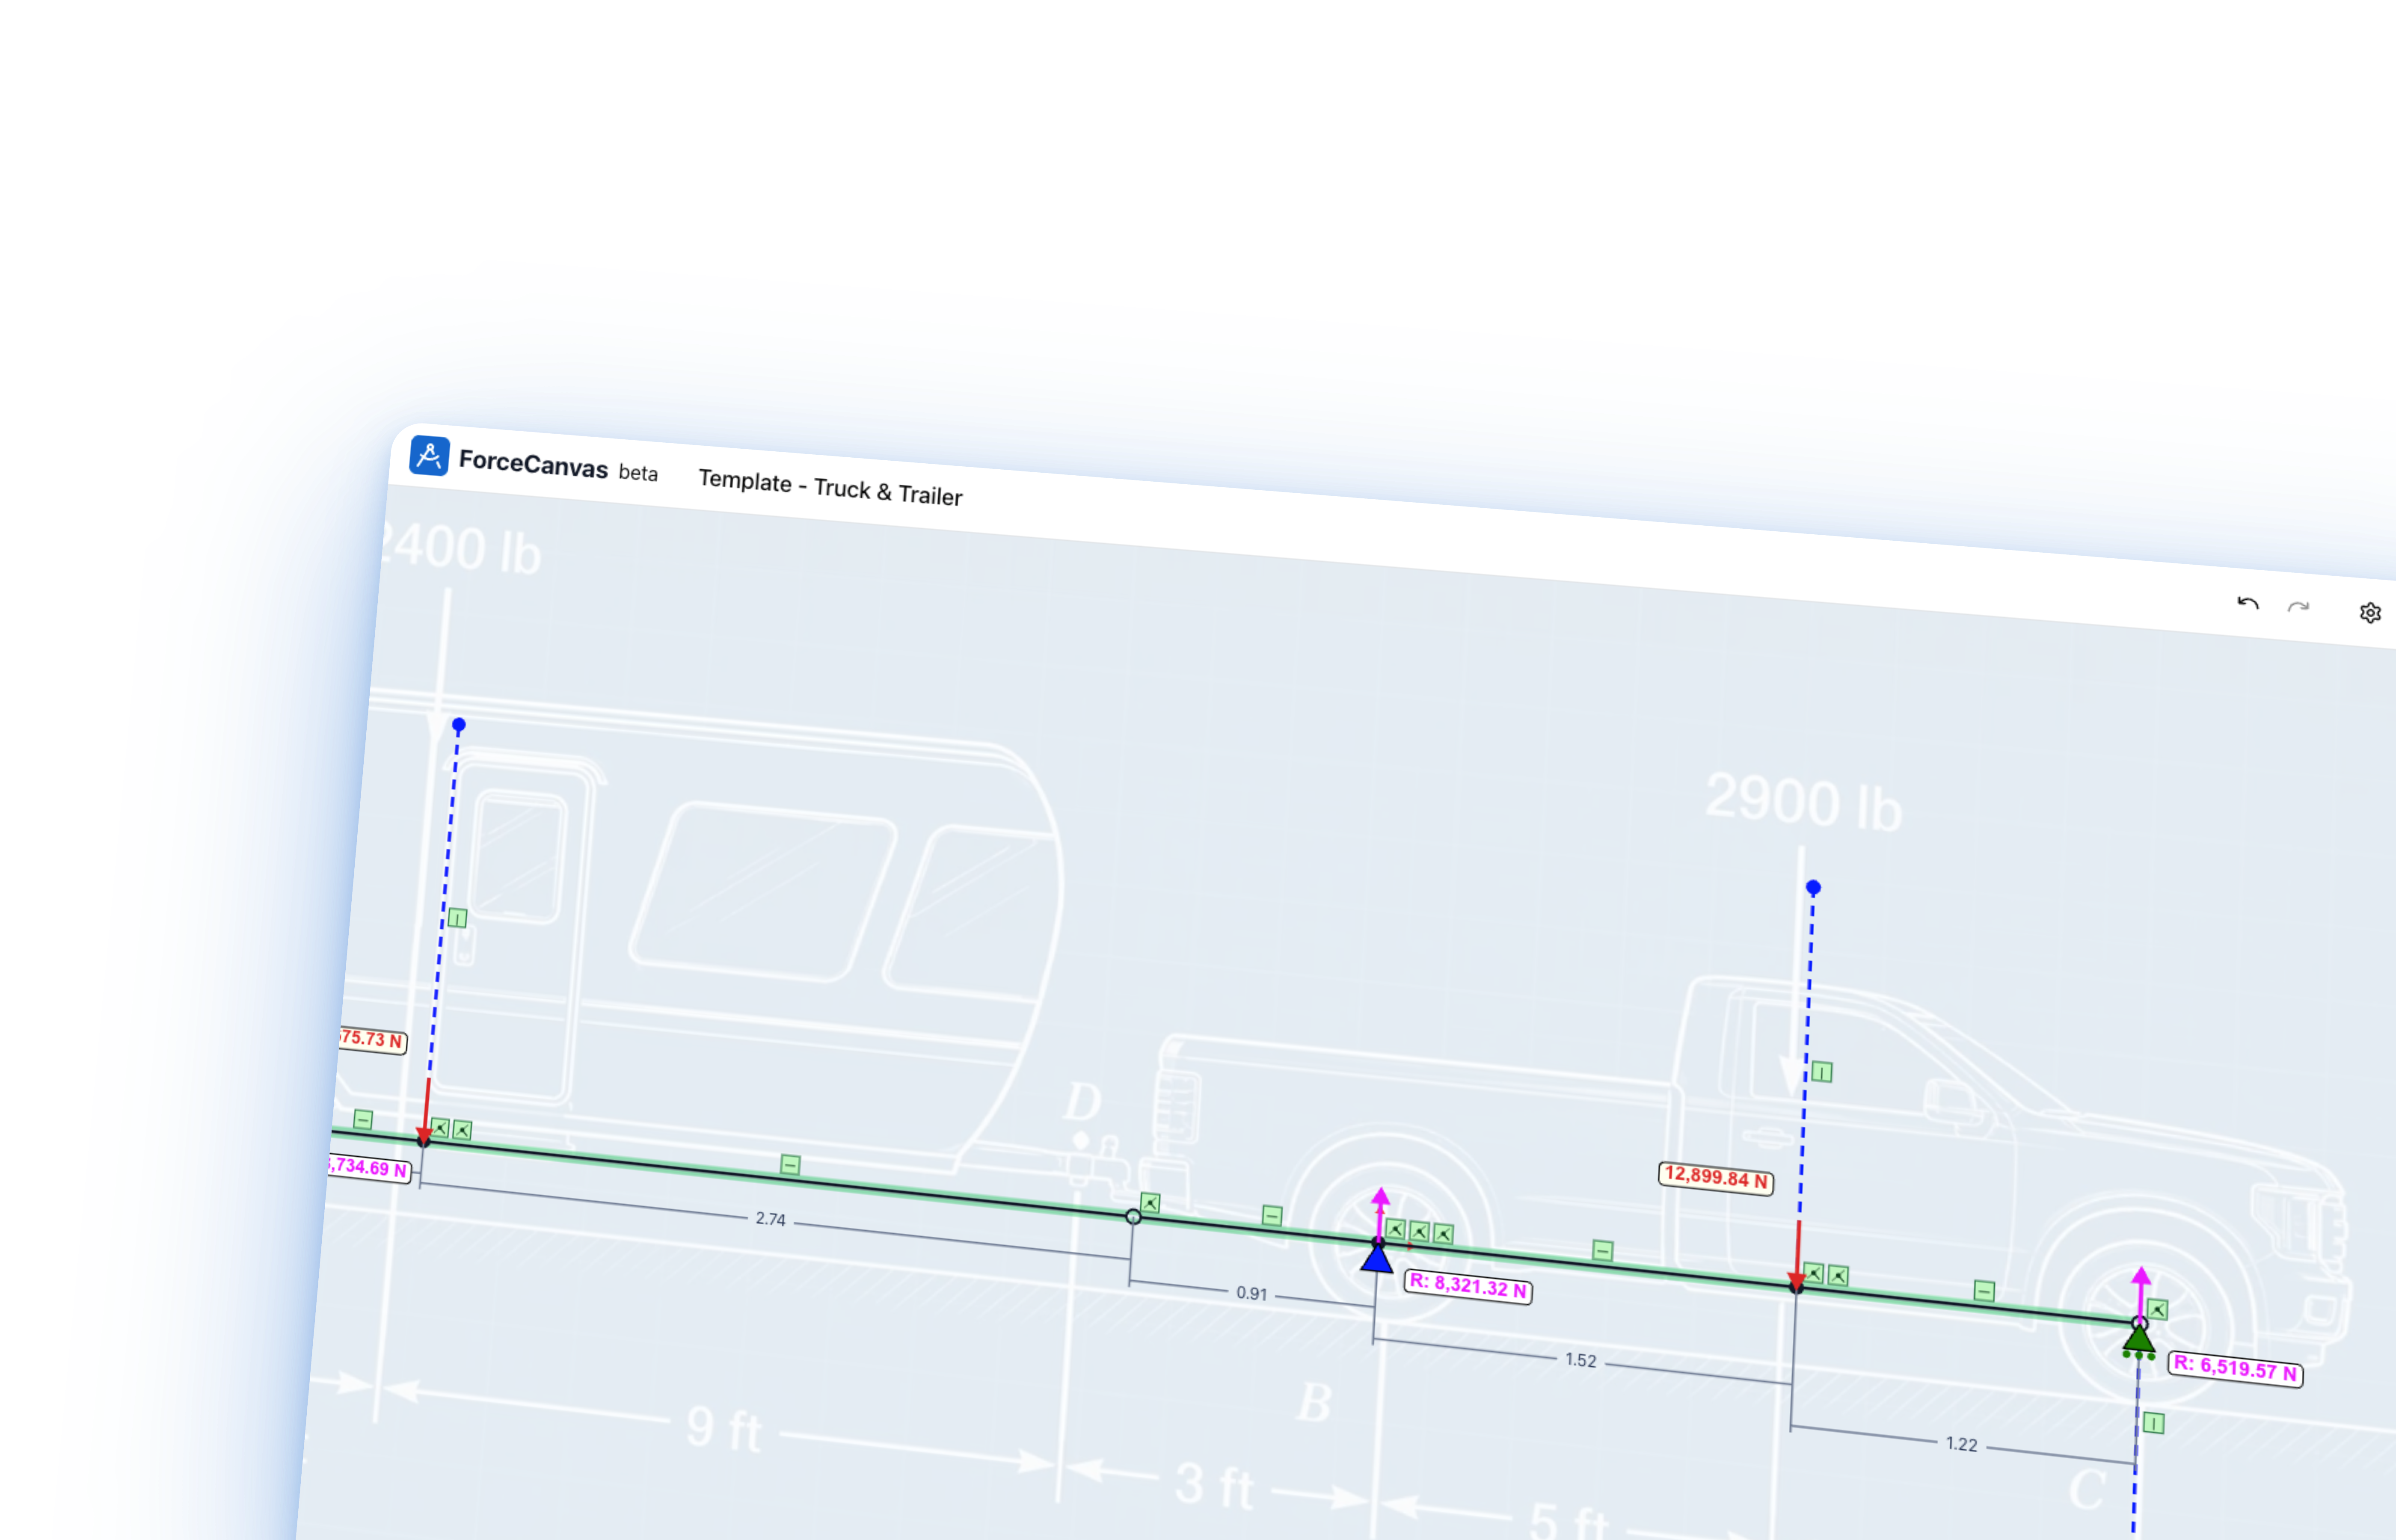2396x1540 pixels.
Task: Click the ForceCanvas brand name
Action: [x=533, y=464]
